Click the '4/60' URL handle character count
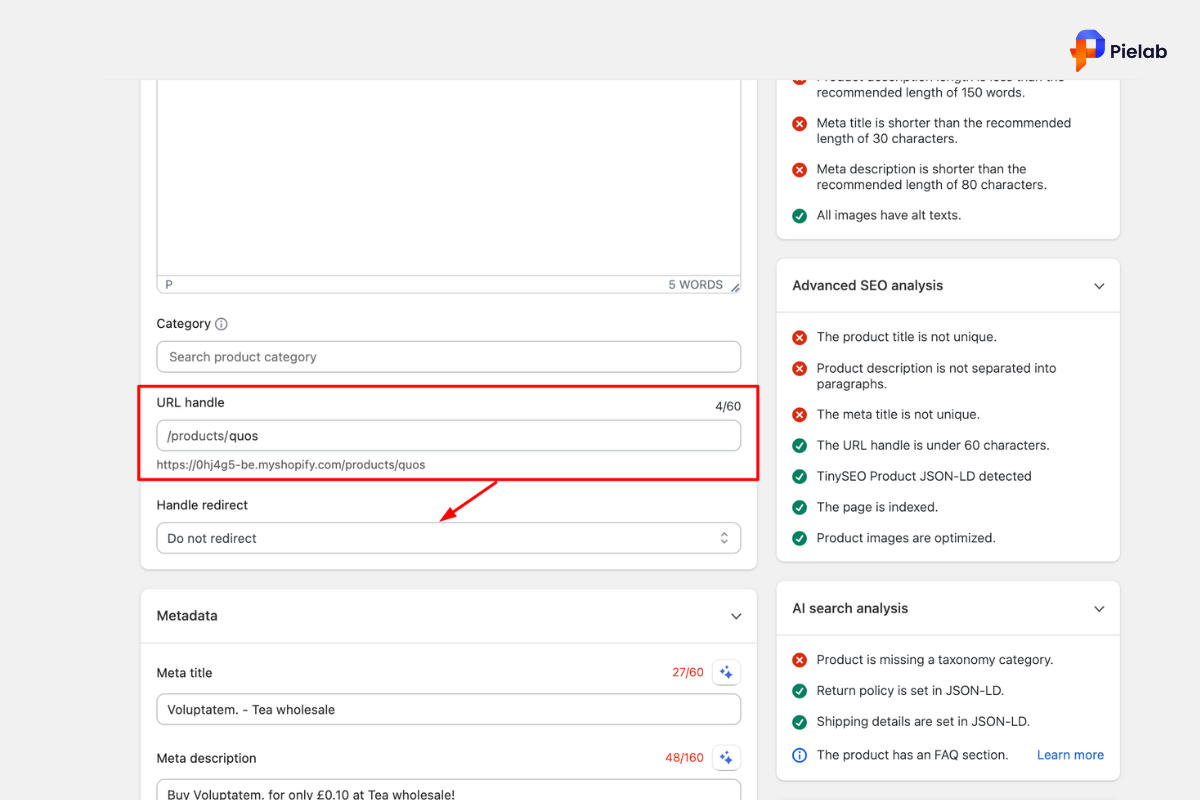 (726, 406)
